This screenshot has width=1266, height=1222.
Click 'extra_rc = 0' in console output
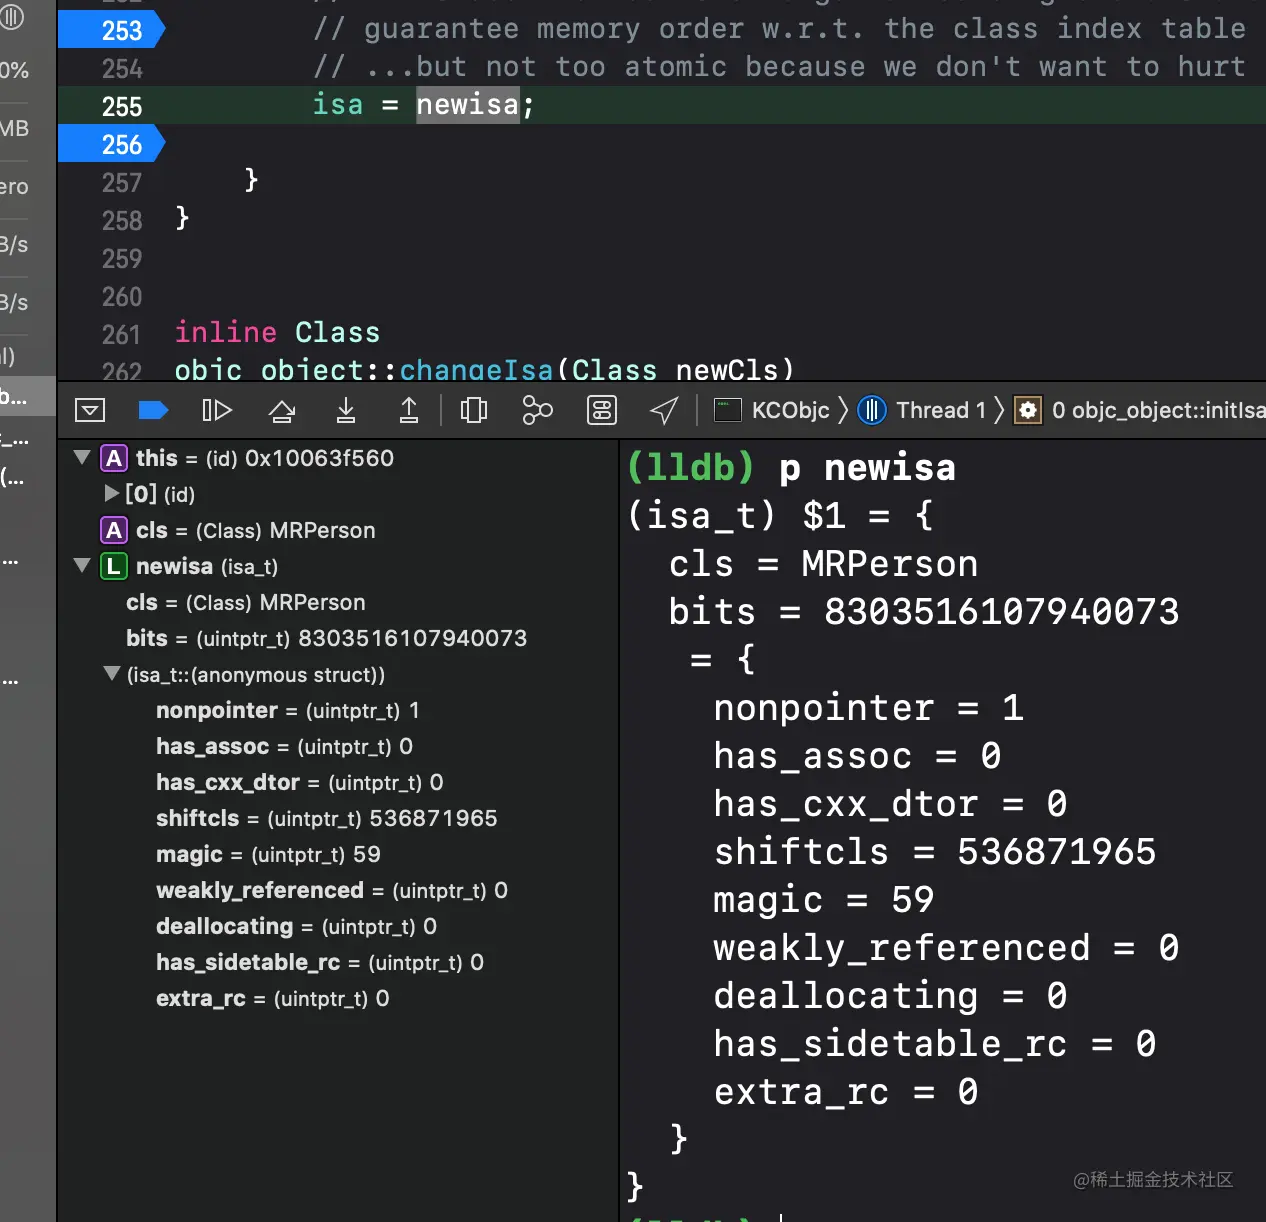[845, 1092]
